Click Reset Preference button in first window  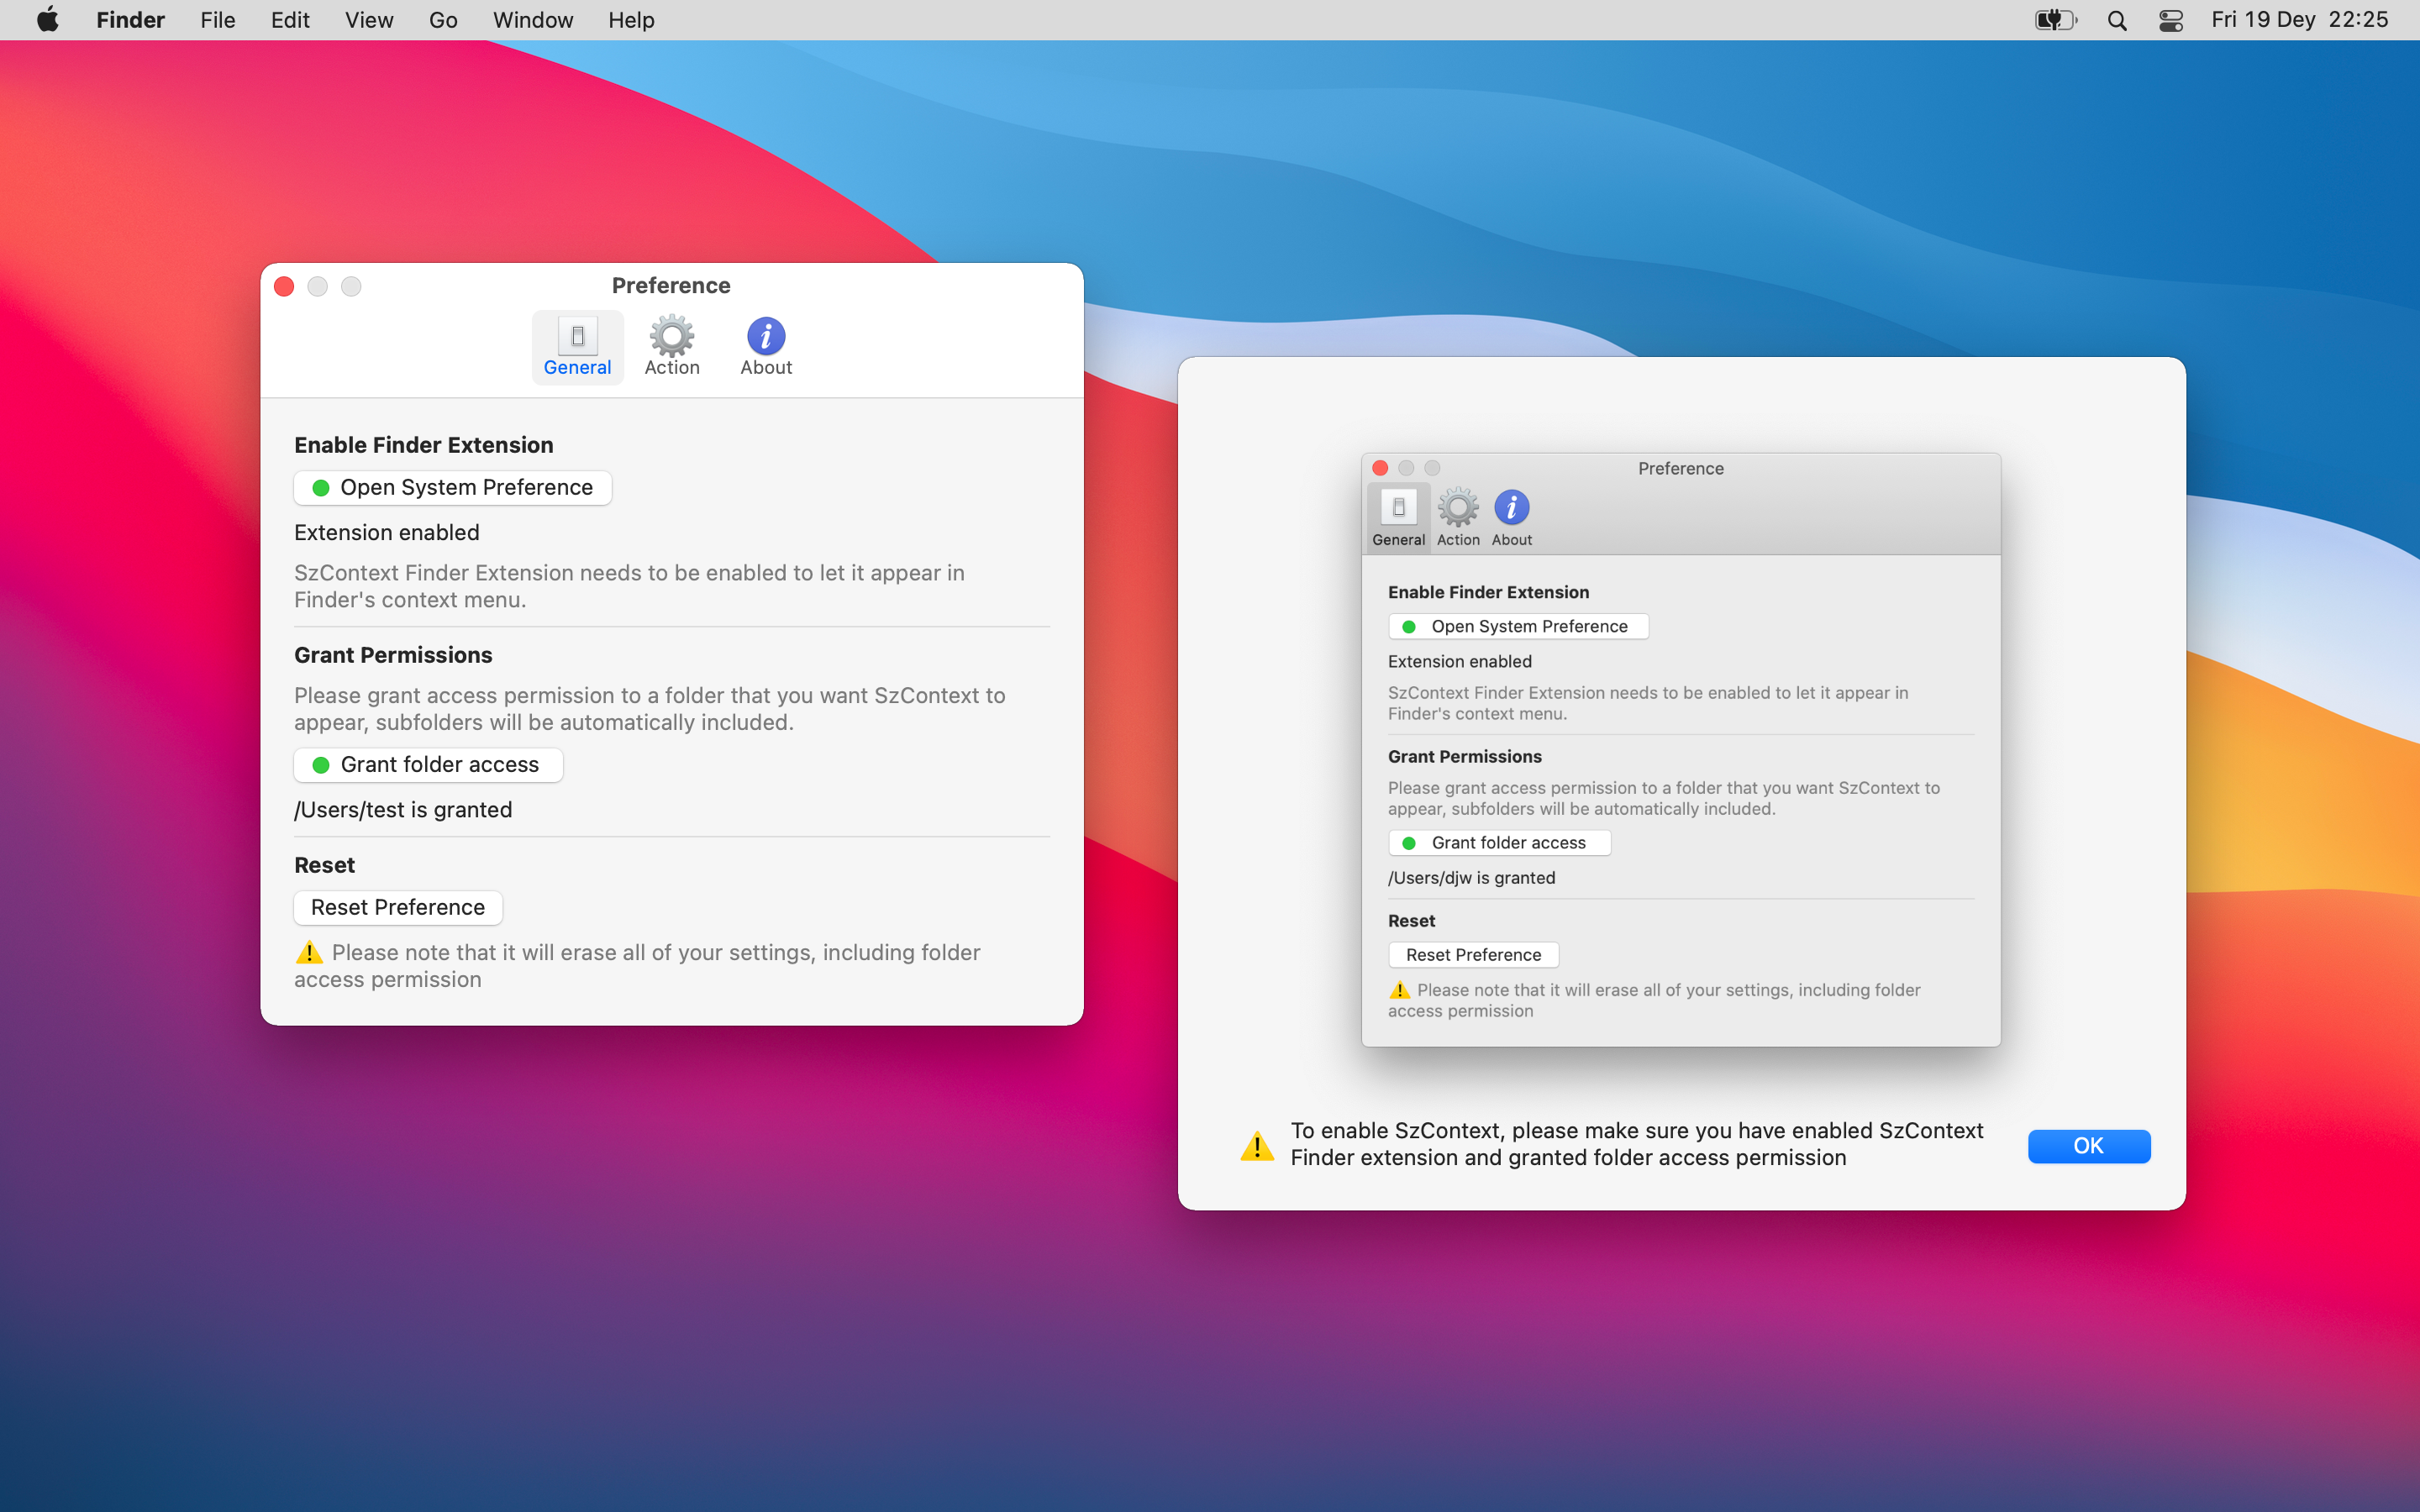point(397,906)
